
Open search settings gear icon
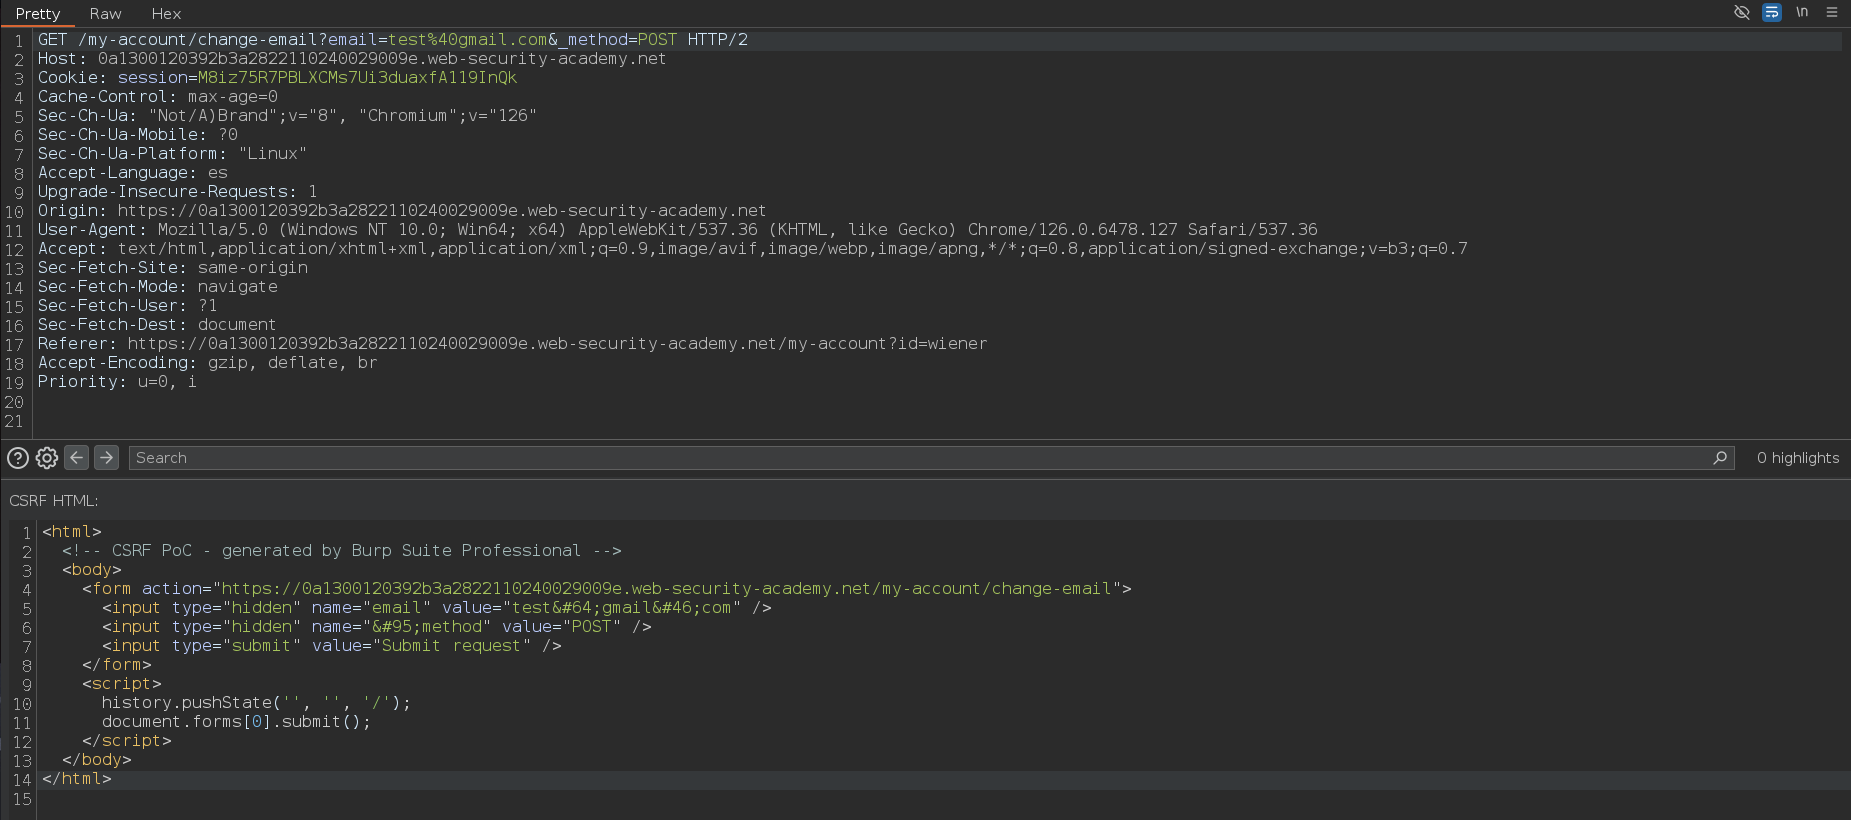pyautogui.click(x=47, y=458)
